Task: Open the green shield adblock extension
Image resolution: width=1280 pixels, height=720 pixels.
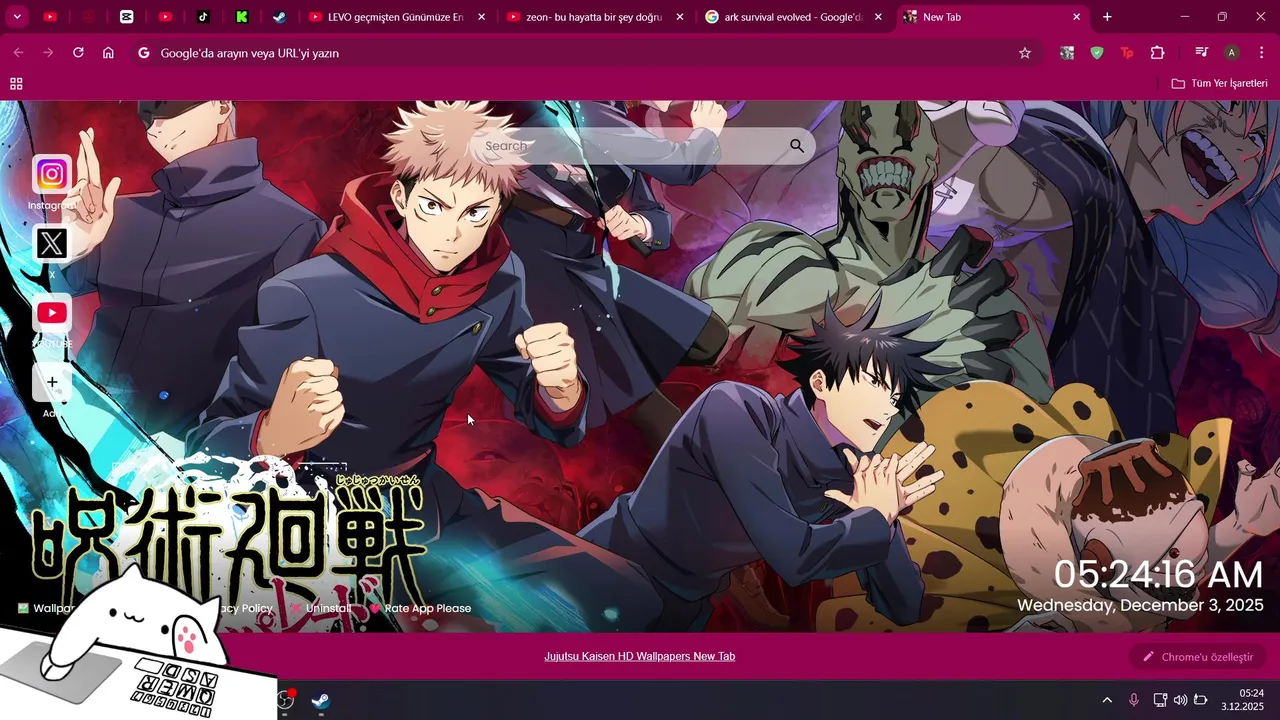Action: [x=1097, y=53]
